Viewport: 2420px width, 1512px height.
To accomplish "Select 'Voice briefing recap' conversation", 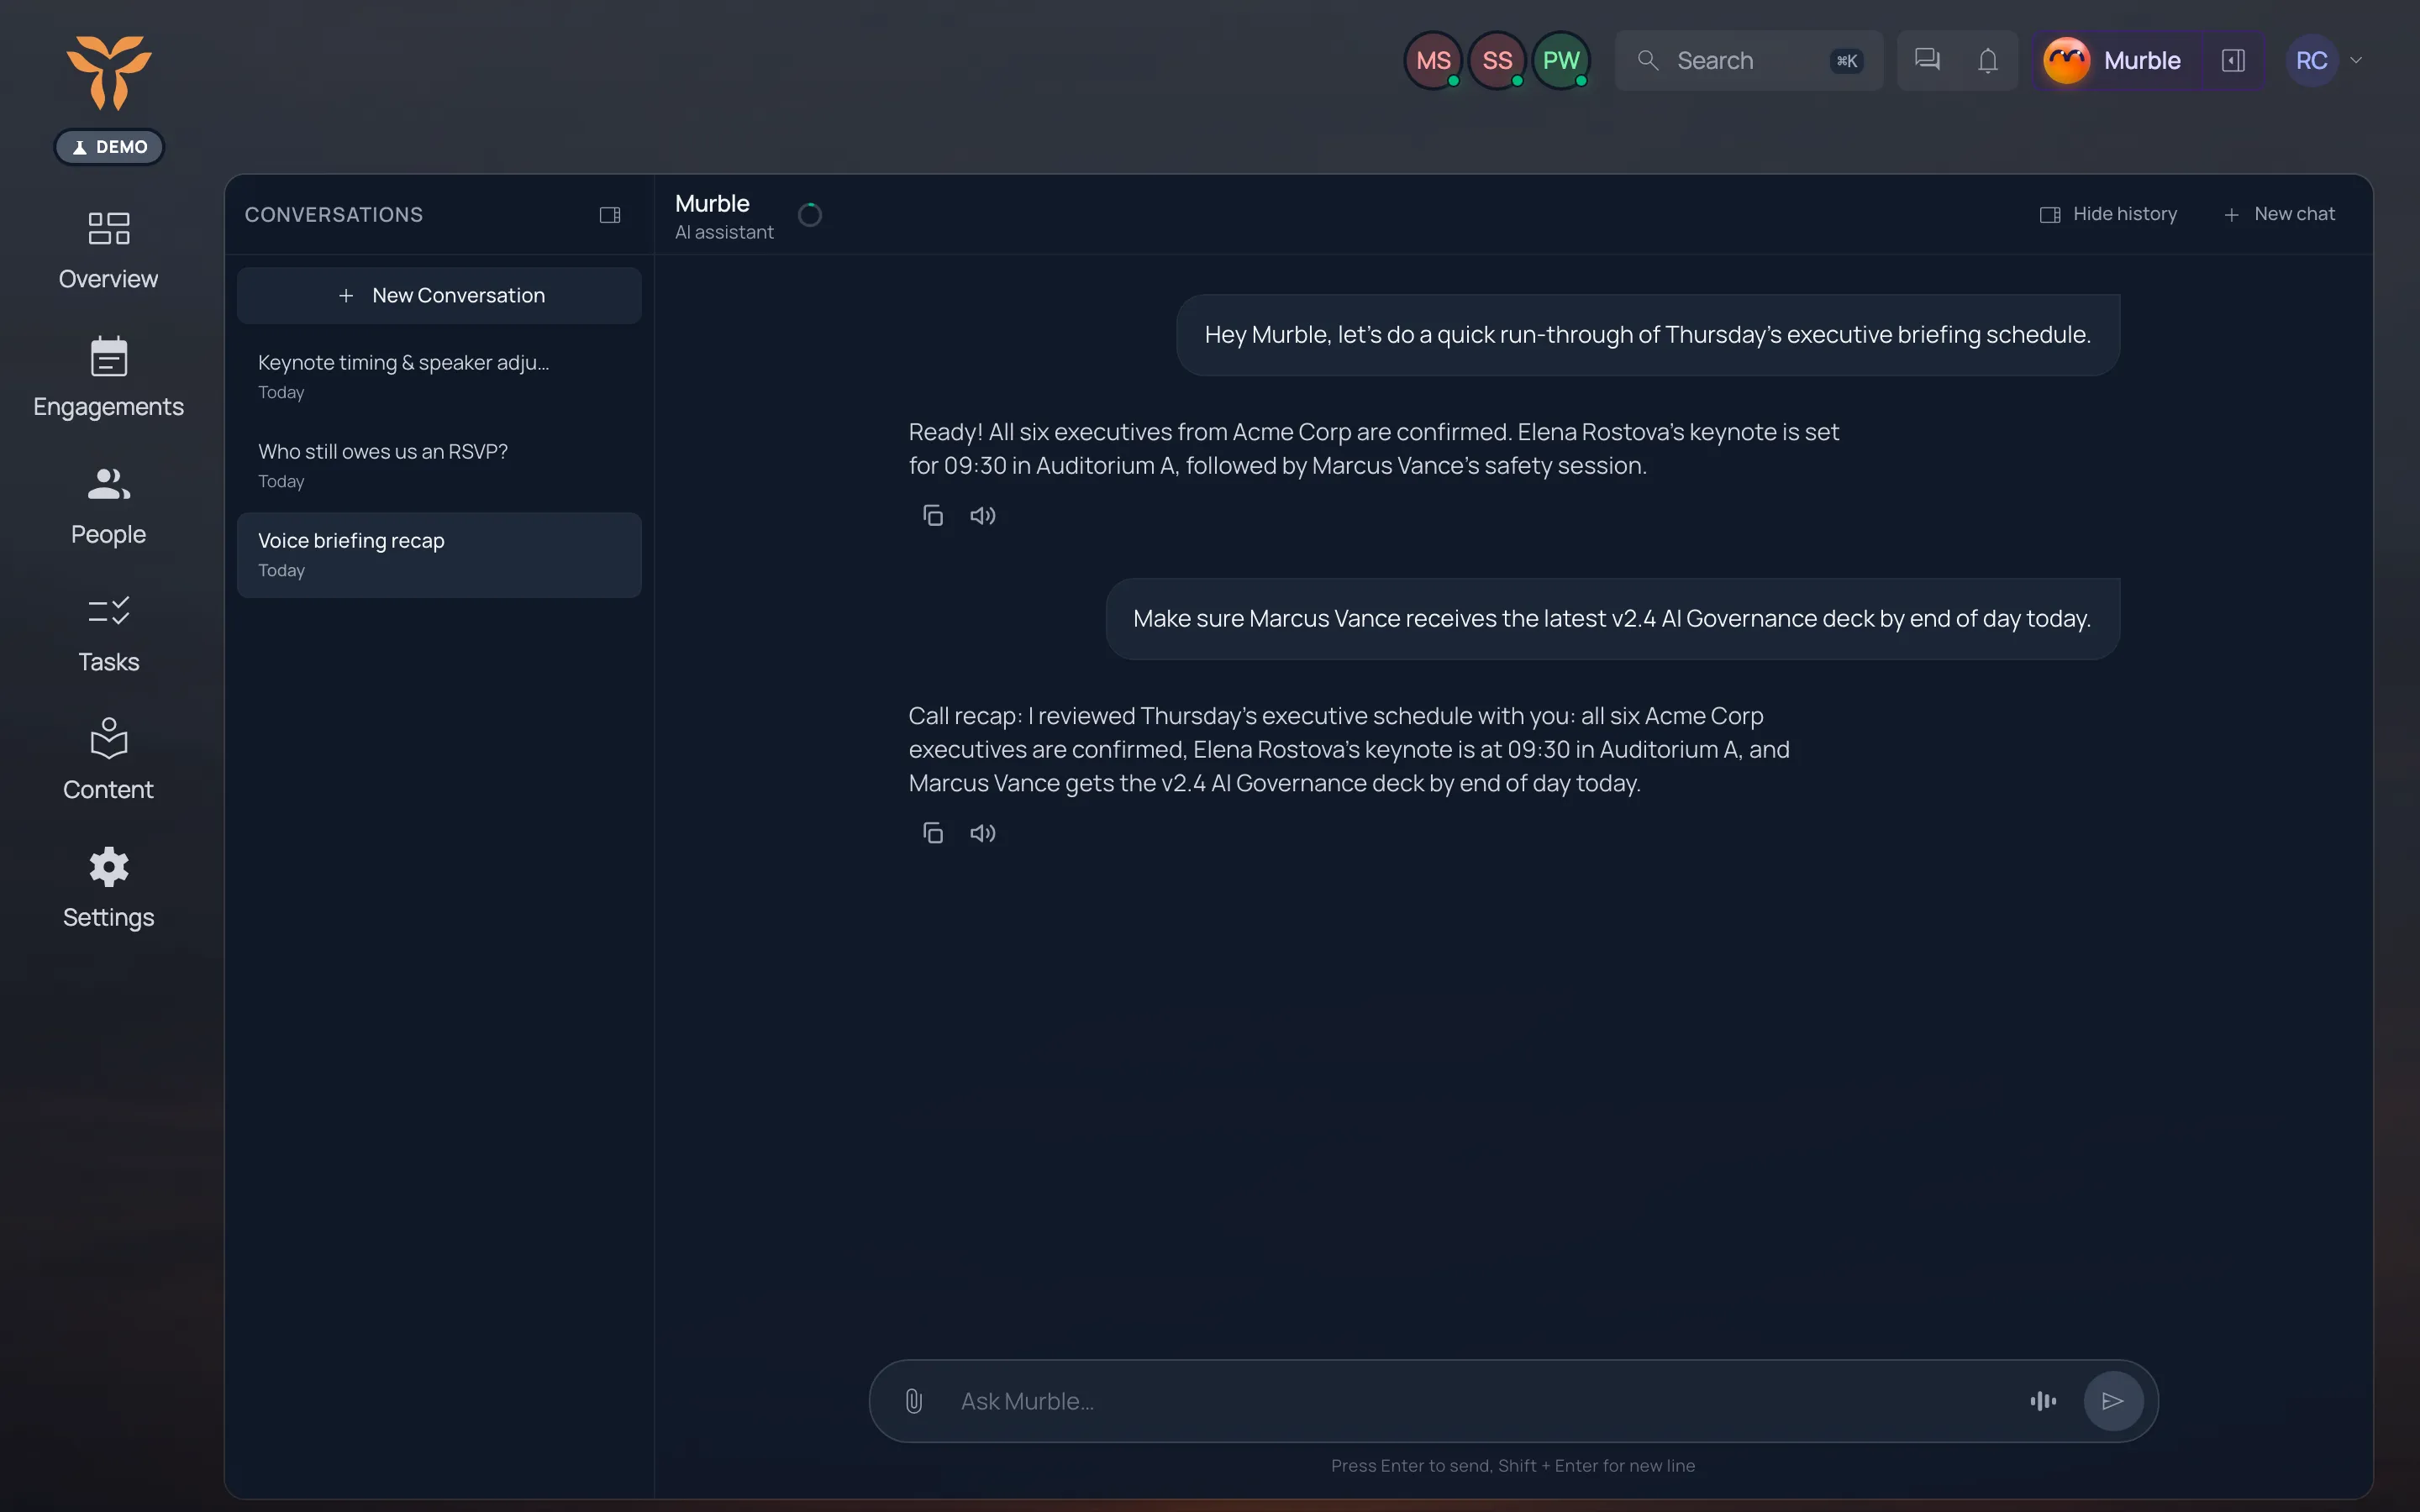I will pos(439,555).
